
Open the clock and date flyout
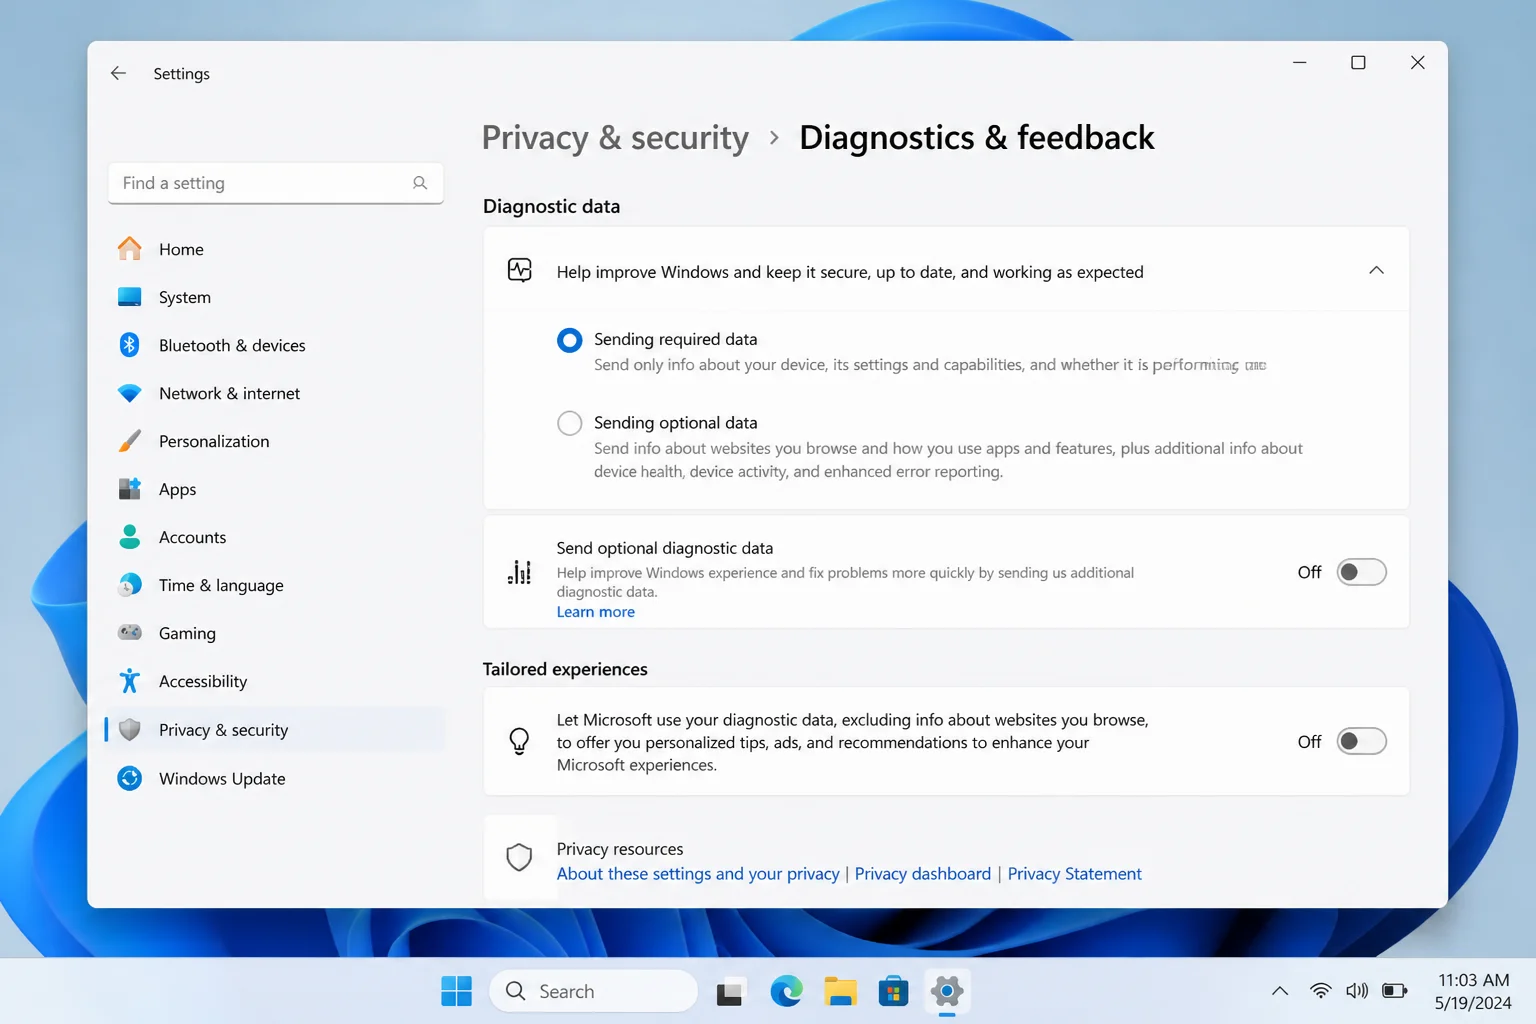(1473, 991)
